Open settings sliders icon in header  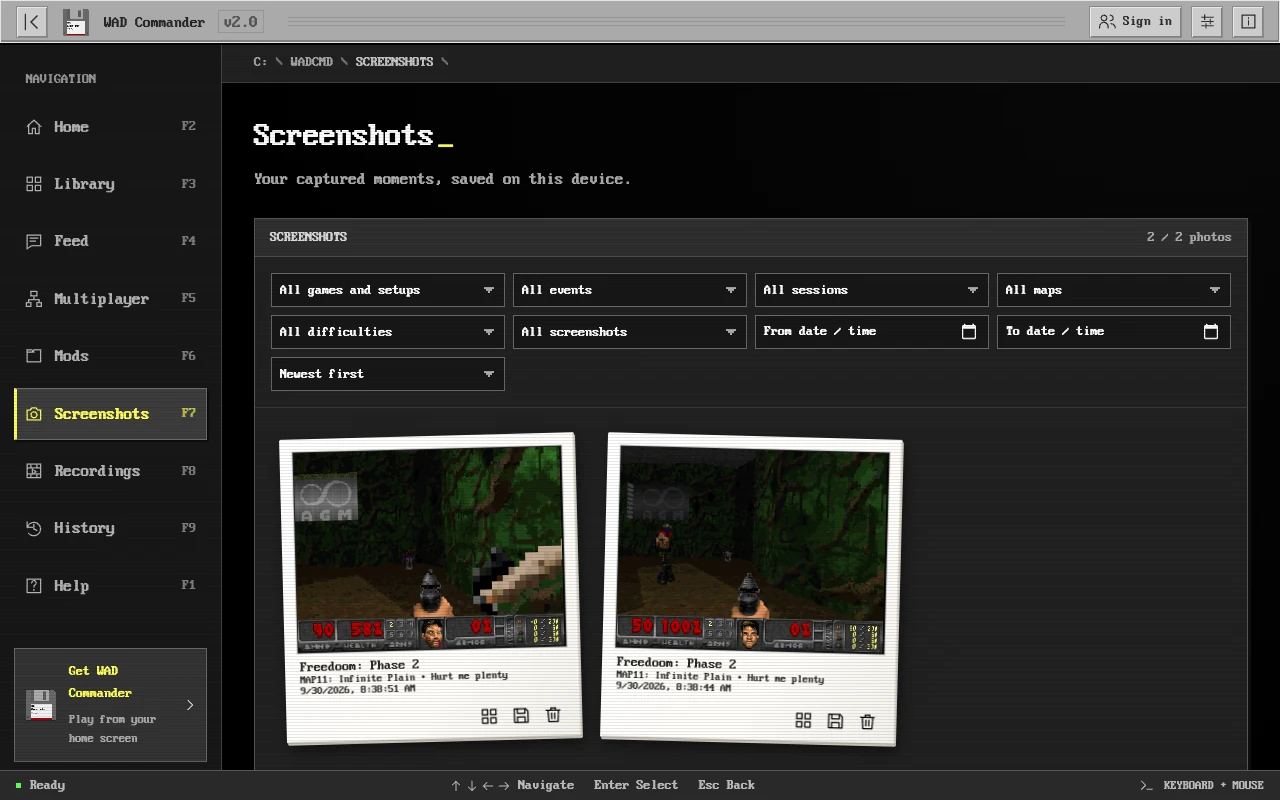click(x=1207, y=21)
